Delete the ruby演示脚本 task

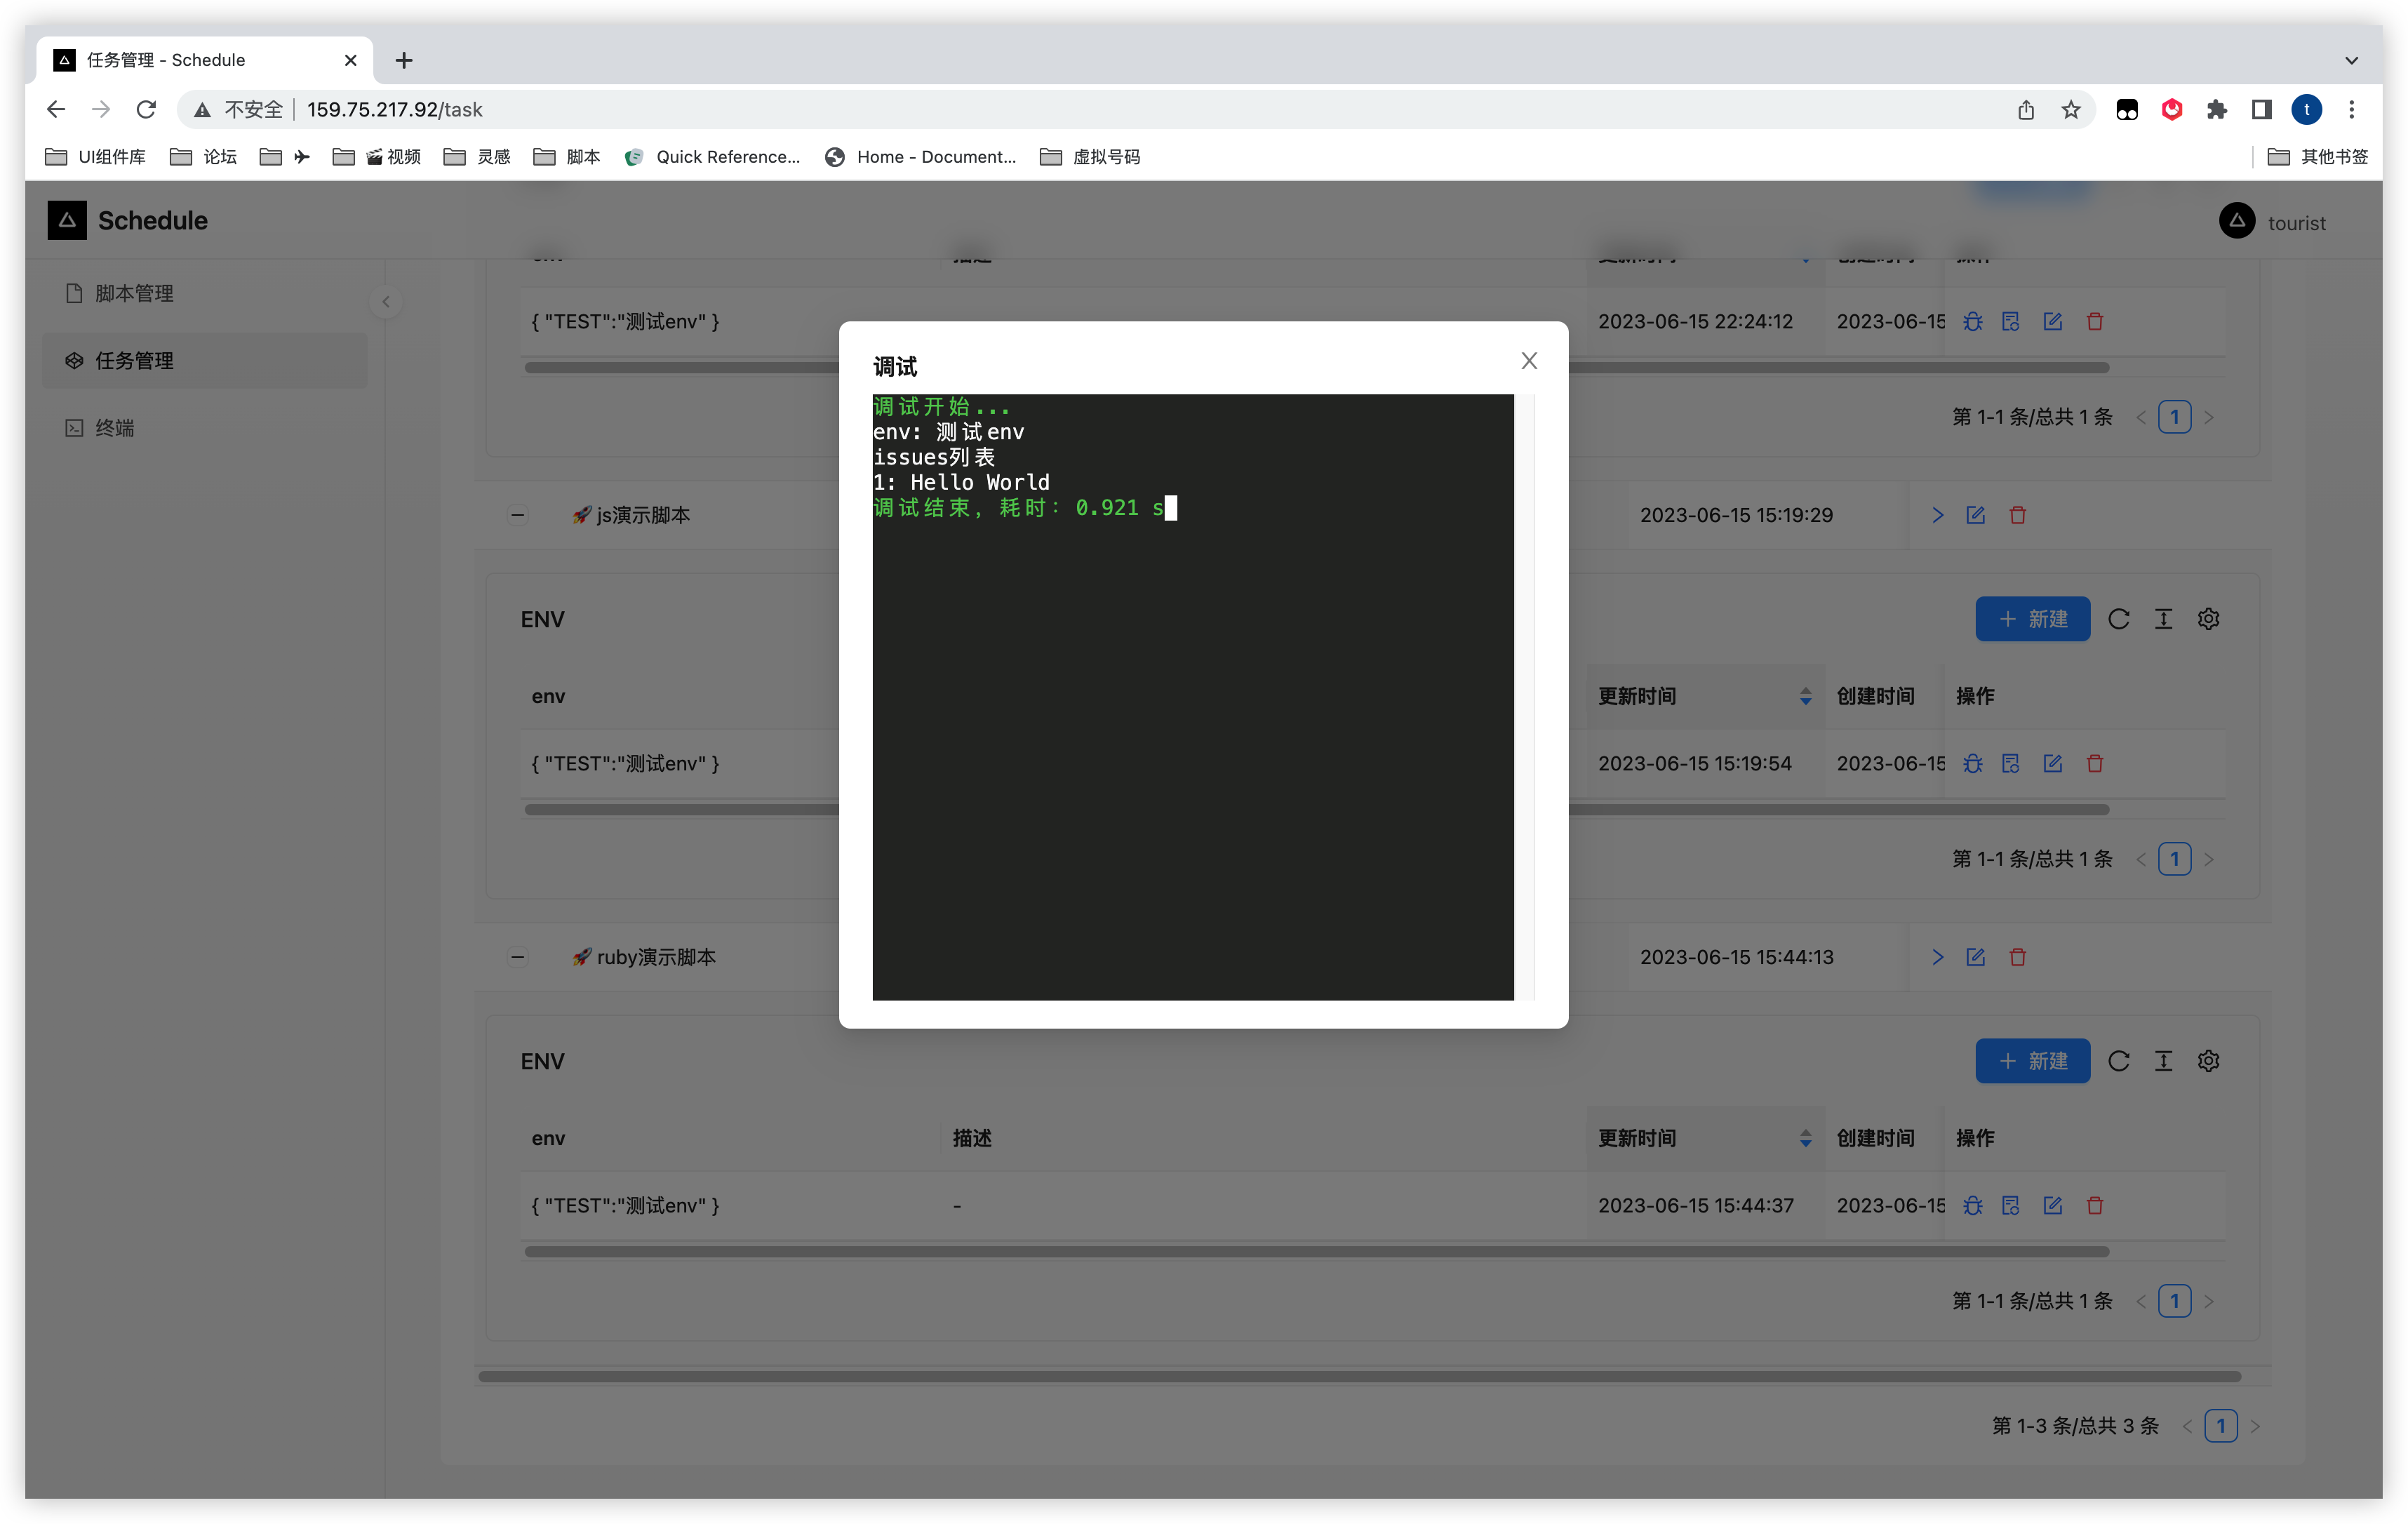coord(2018,957)
